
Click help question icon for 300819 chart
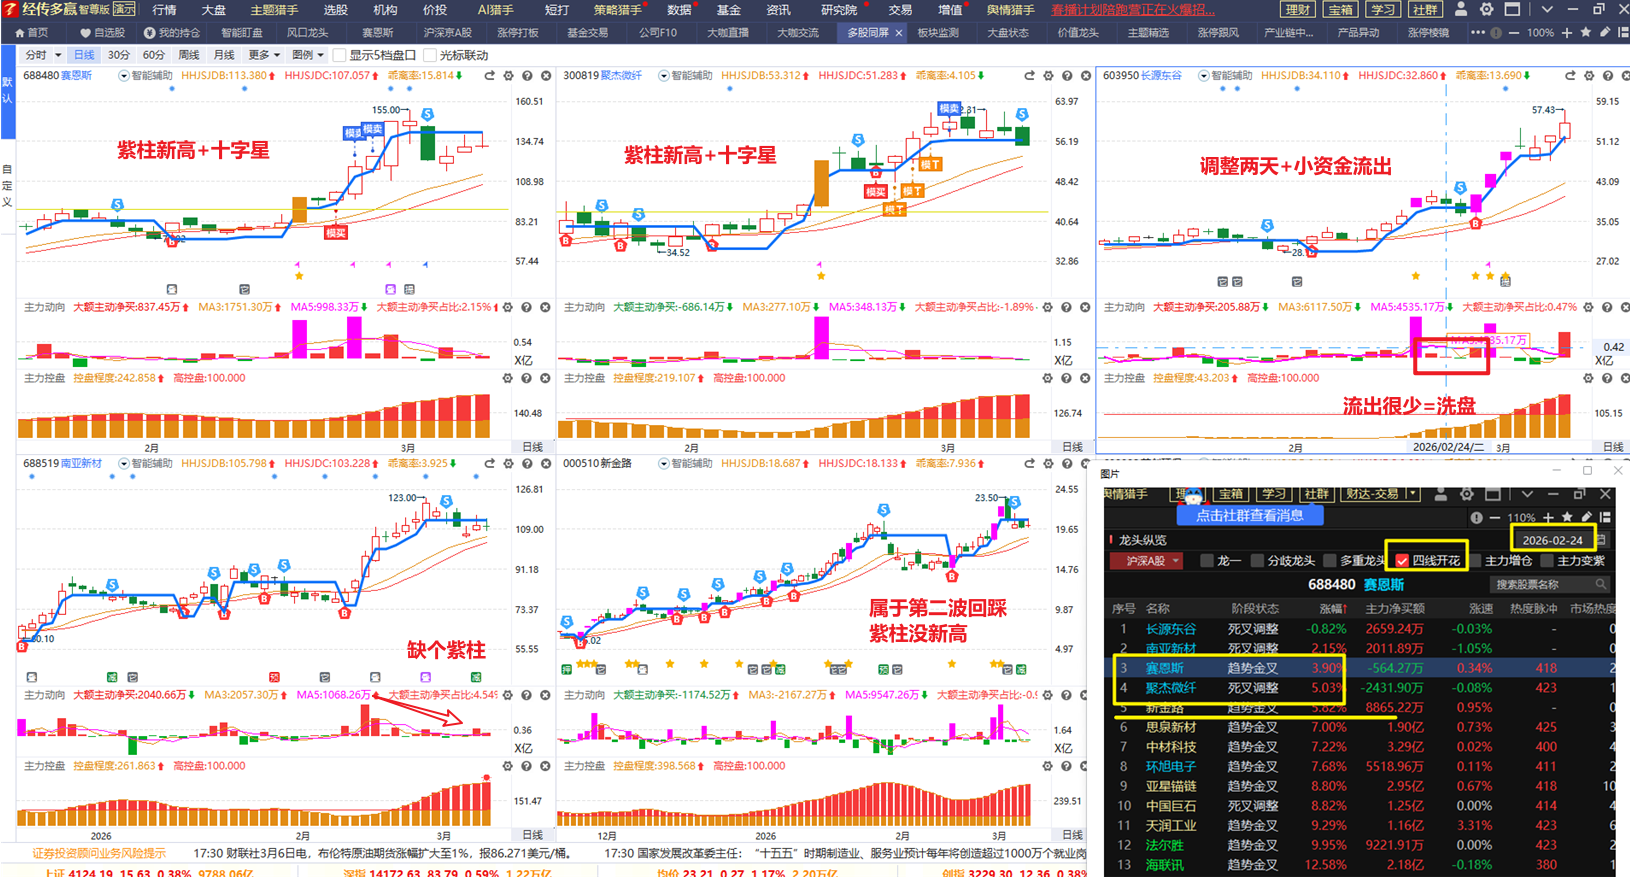[x=1067, y=76]
